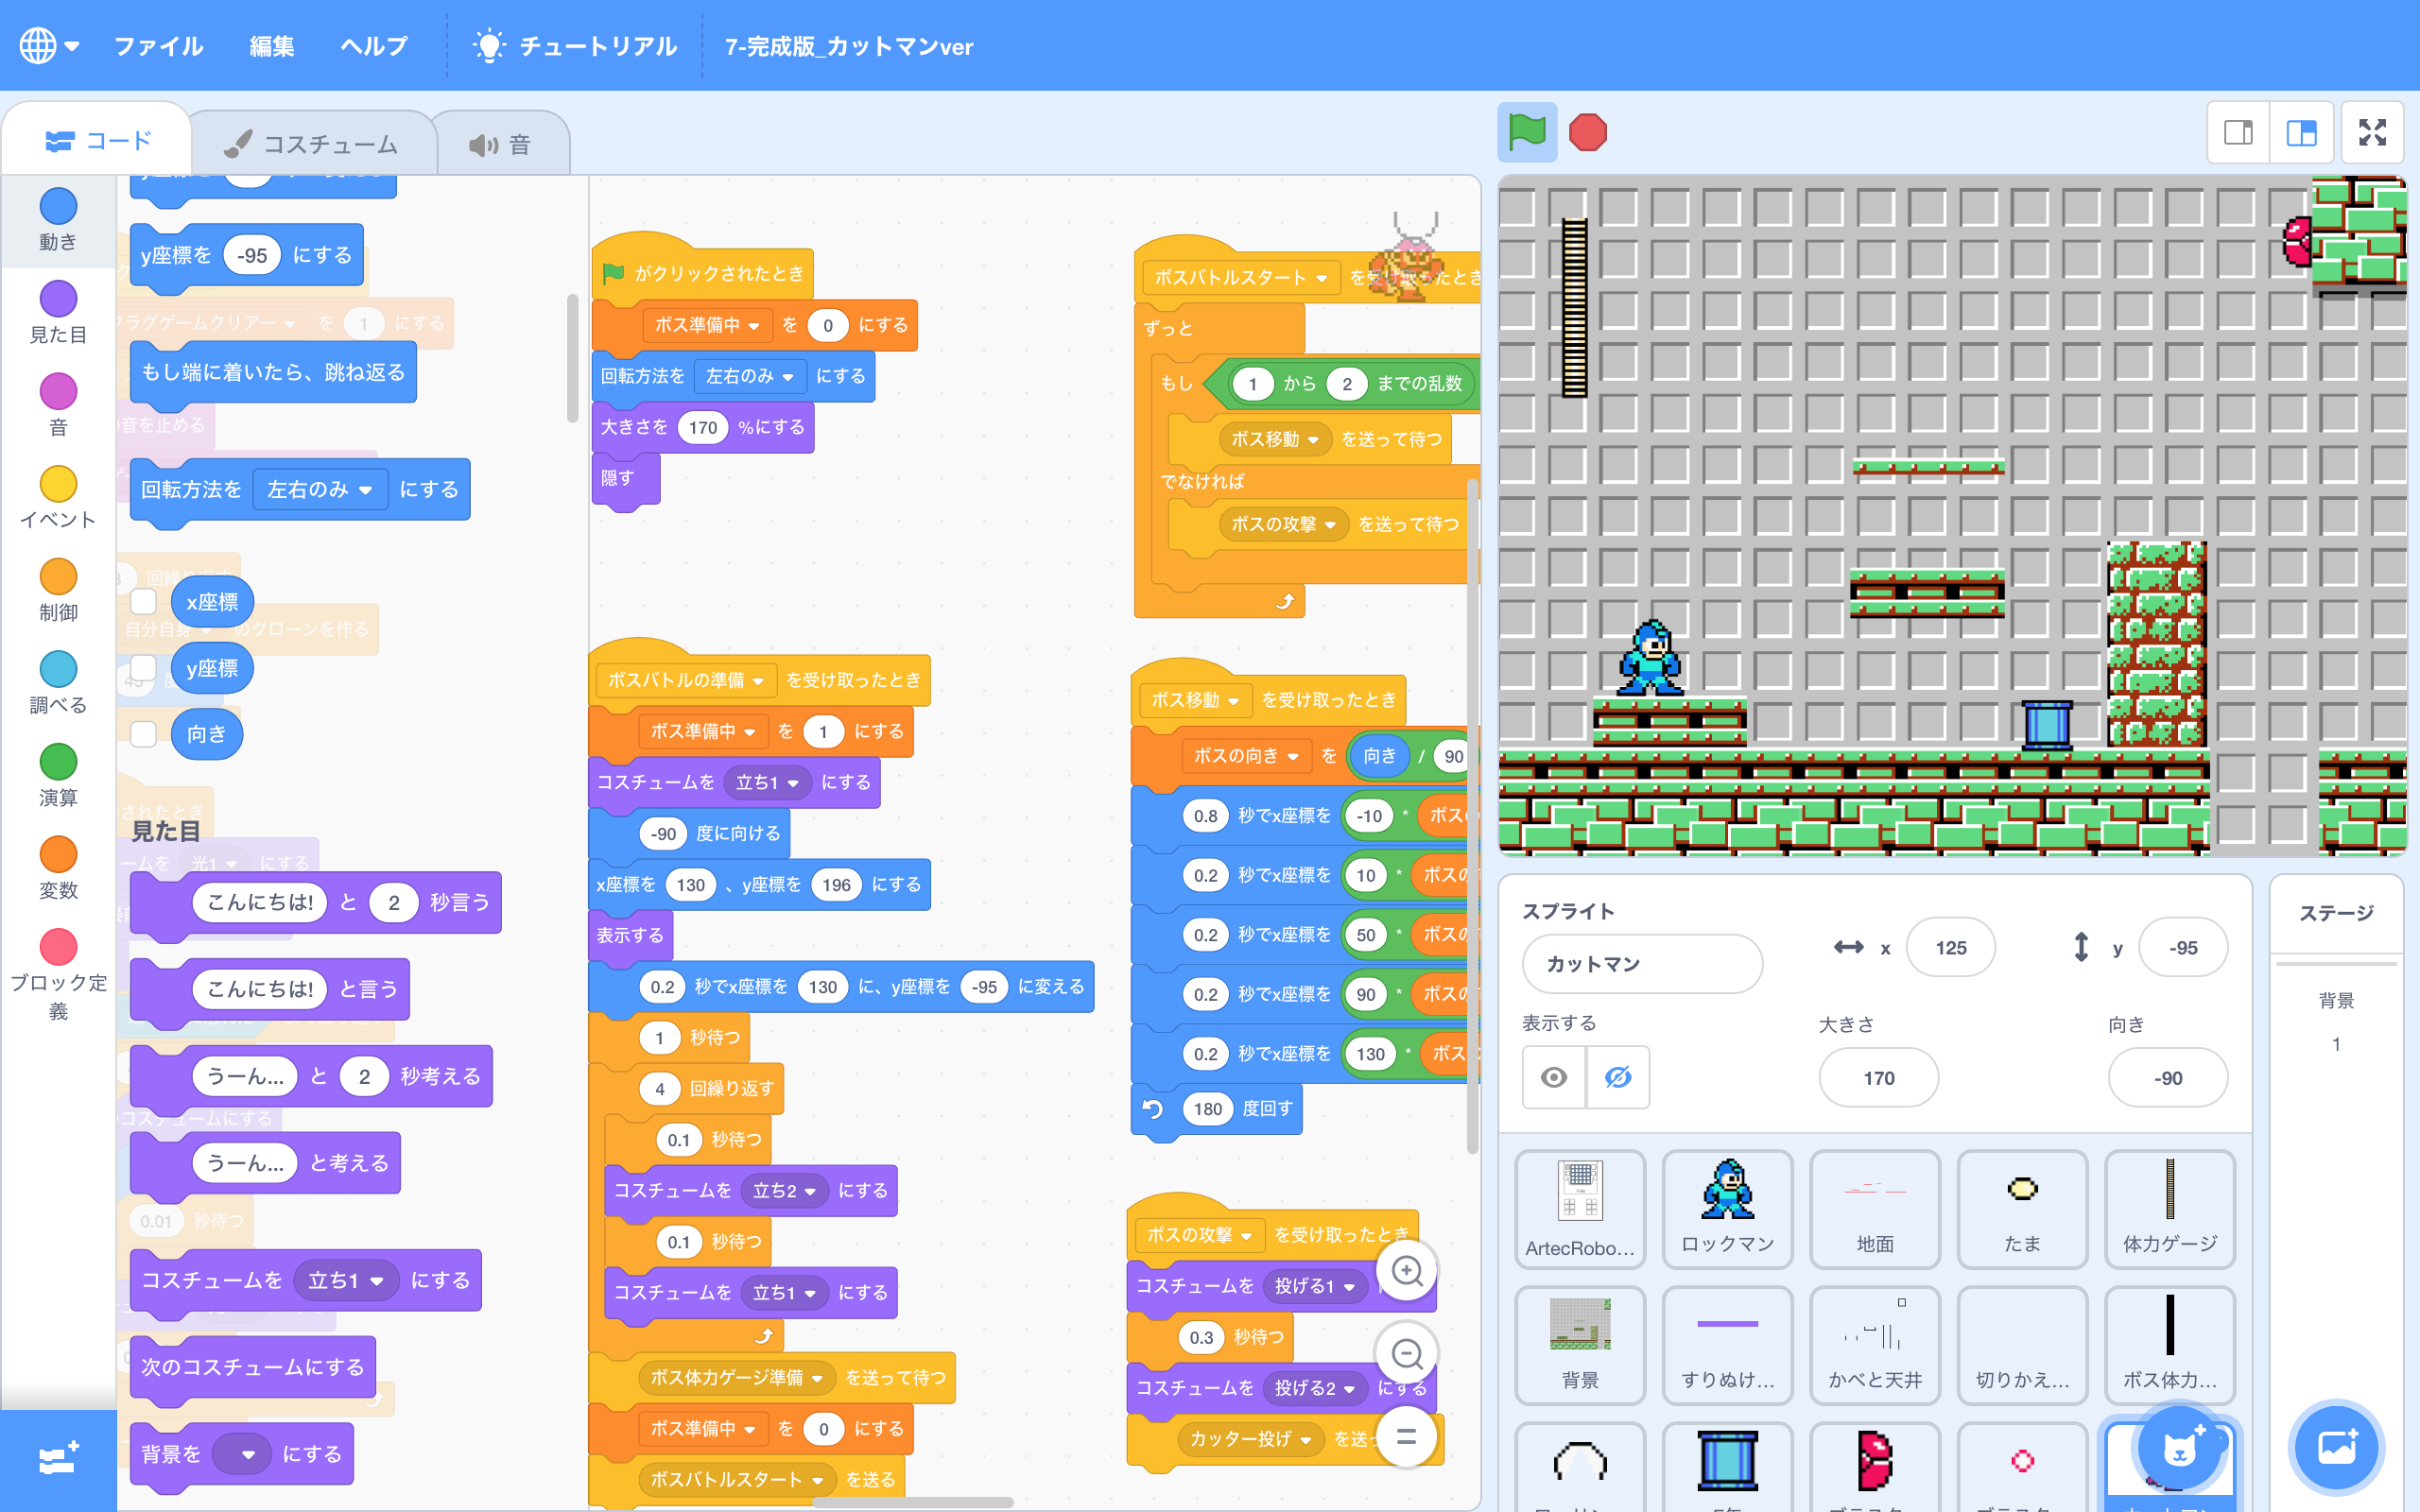The width and height of the screenshot is (2420, 1512).
Task: Edit the sprite name field カットマン
Action: point(1642,963)
